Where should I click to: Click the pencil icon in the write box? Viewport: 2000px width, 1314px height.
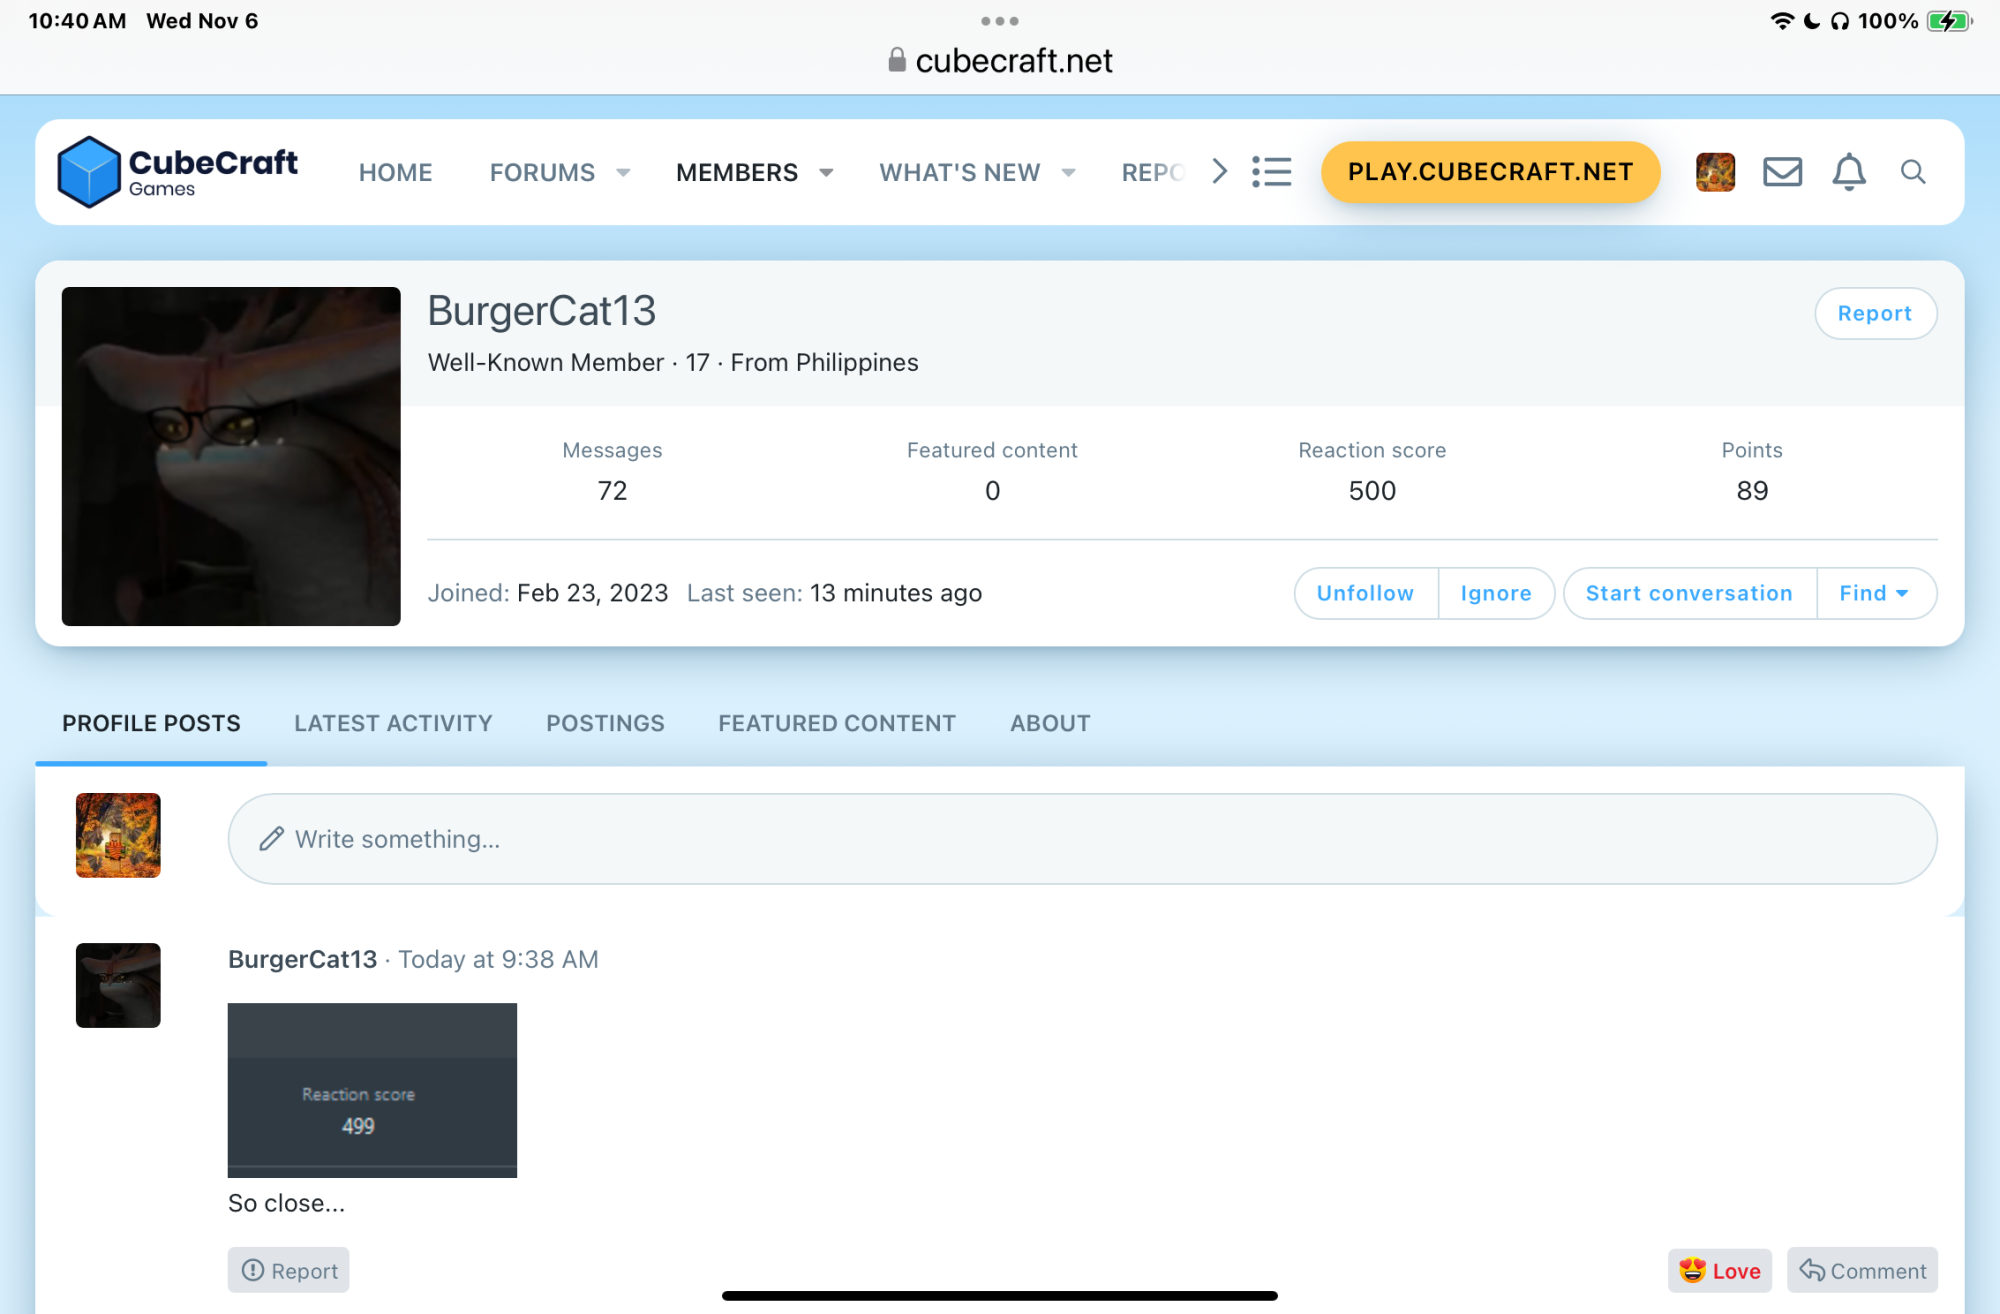coord(271,839)
